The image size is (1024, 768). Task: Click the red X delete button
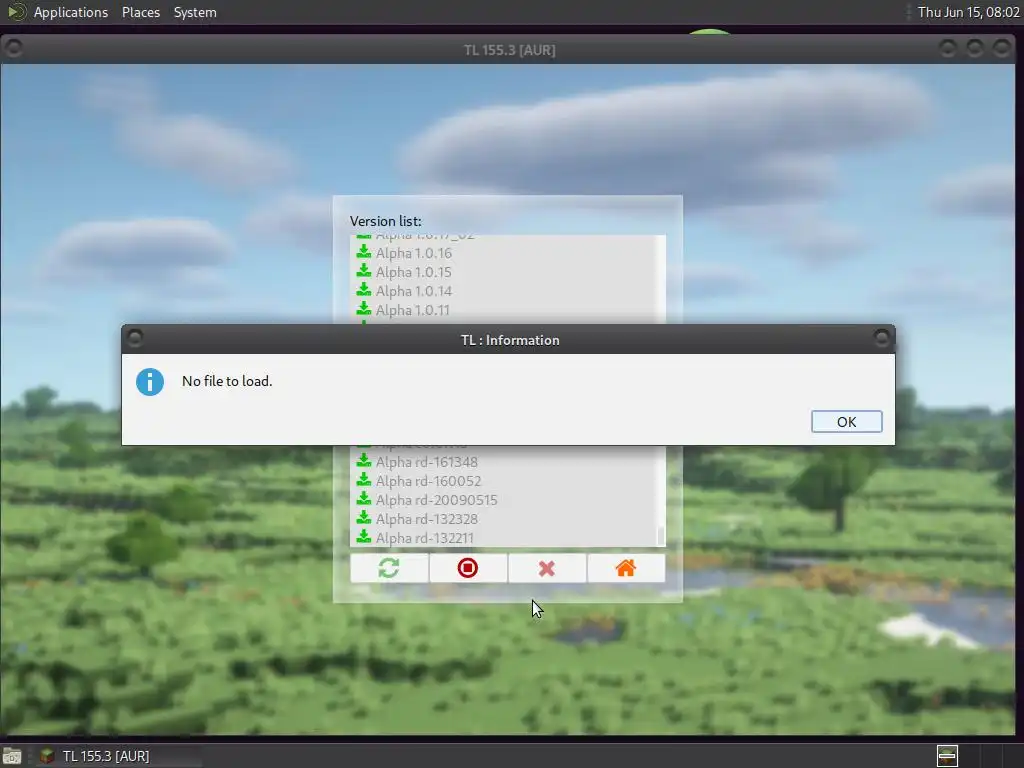547,568
